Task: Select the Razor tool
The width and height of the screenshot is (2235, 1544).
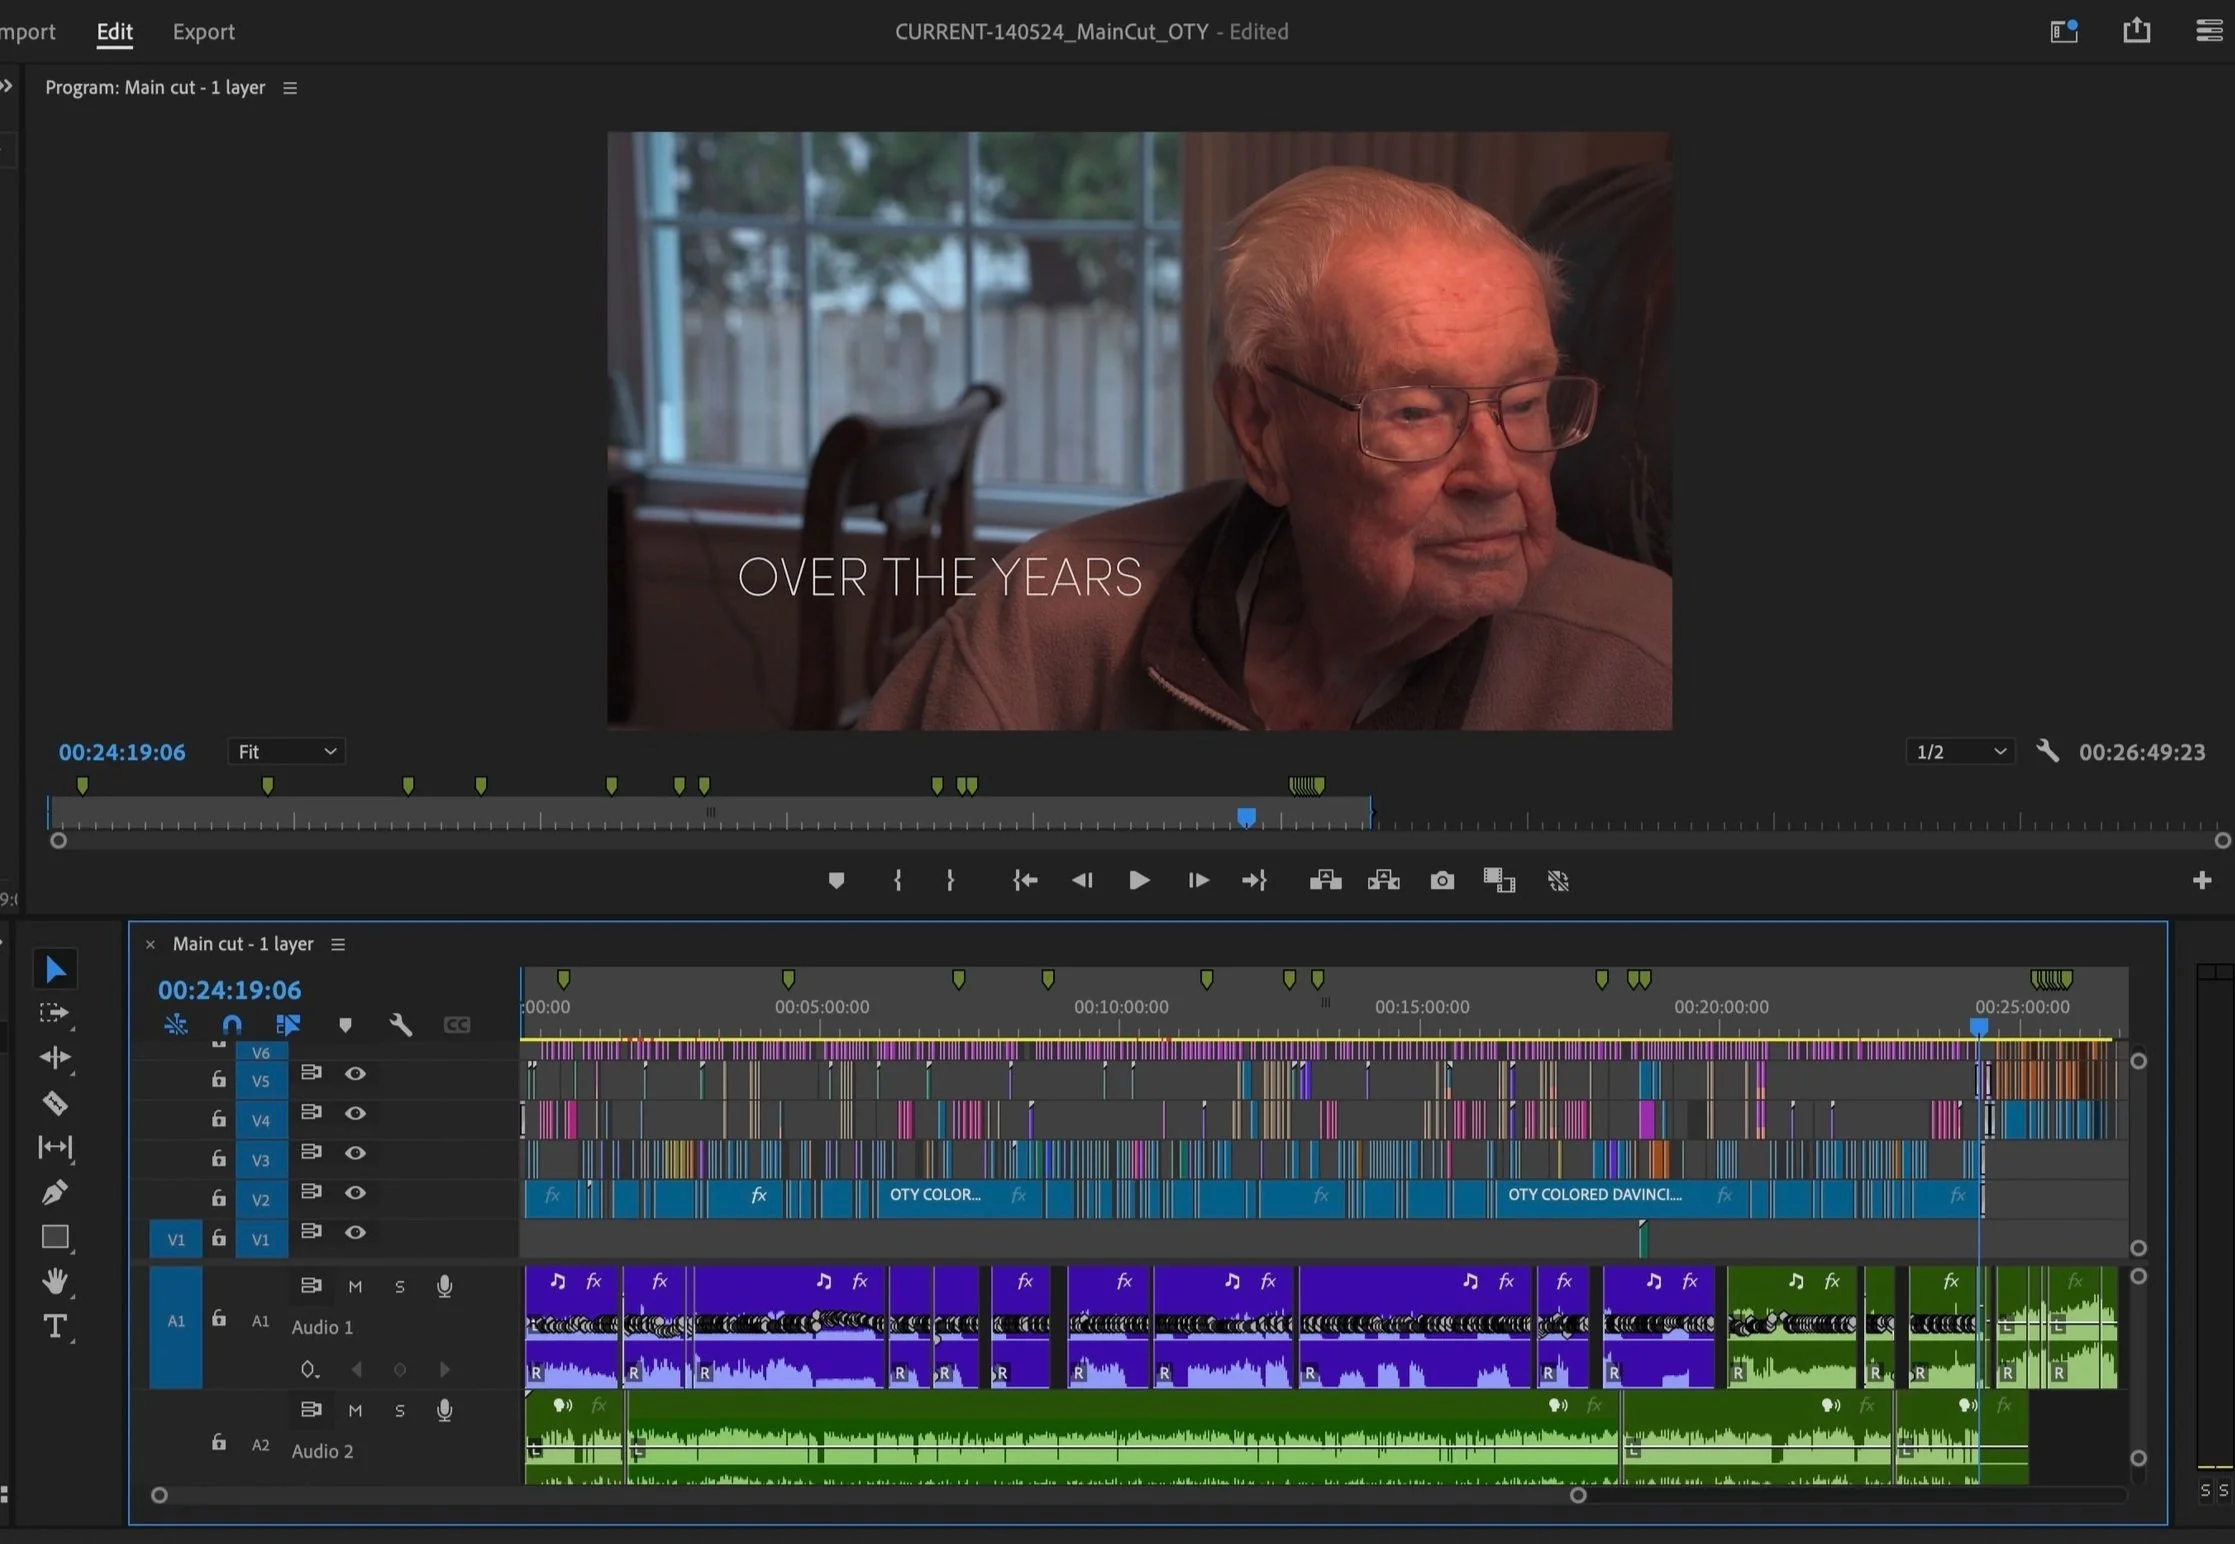Action: click(x=55, y=1103)
